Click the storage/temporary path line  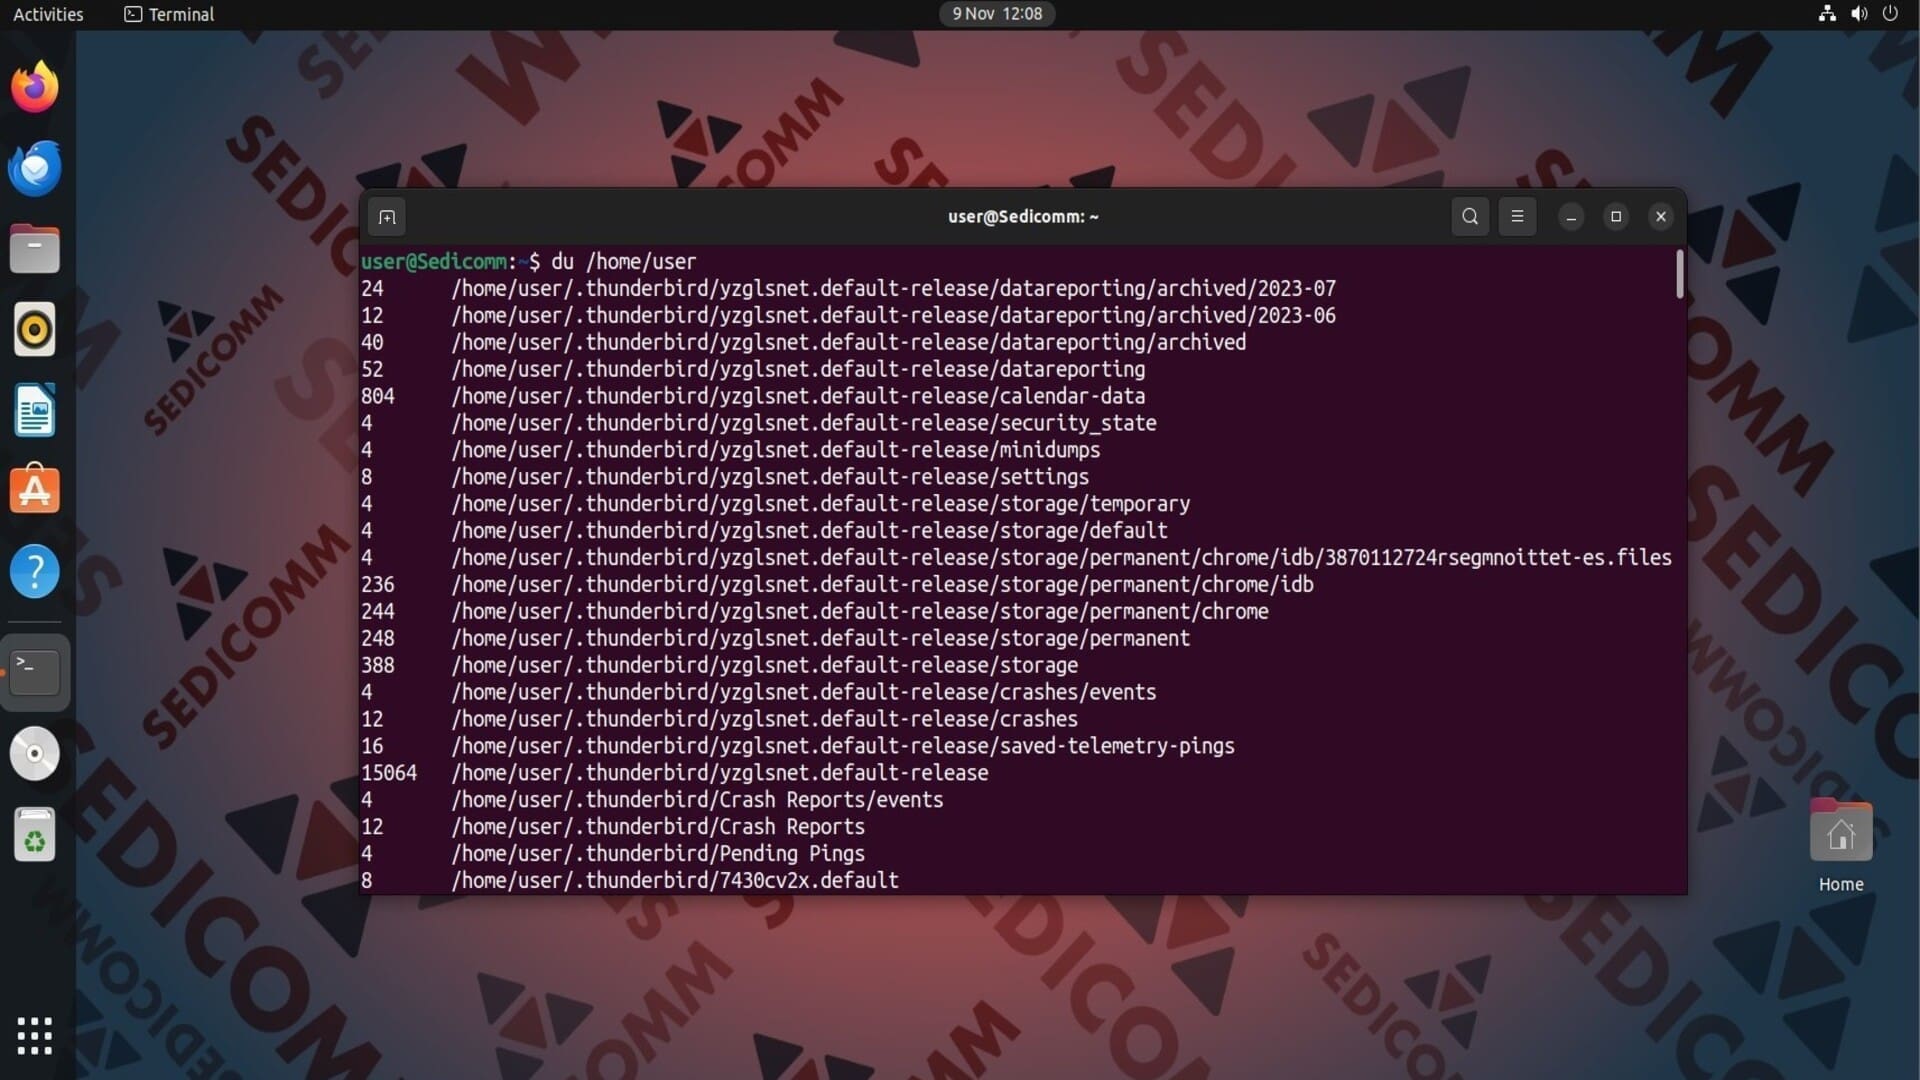pyautogui.click(x=821, y=505)
